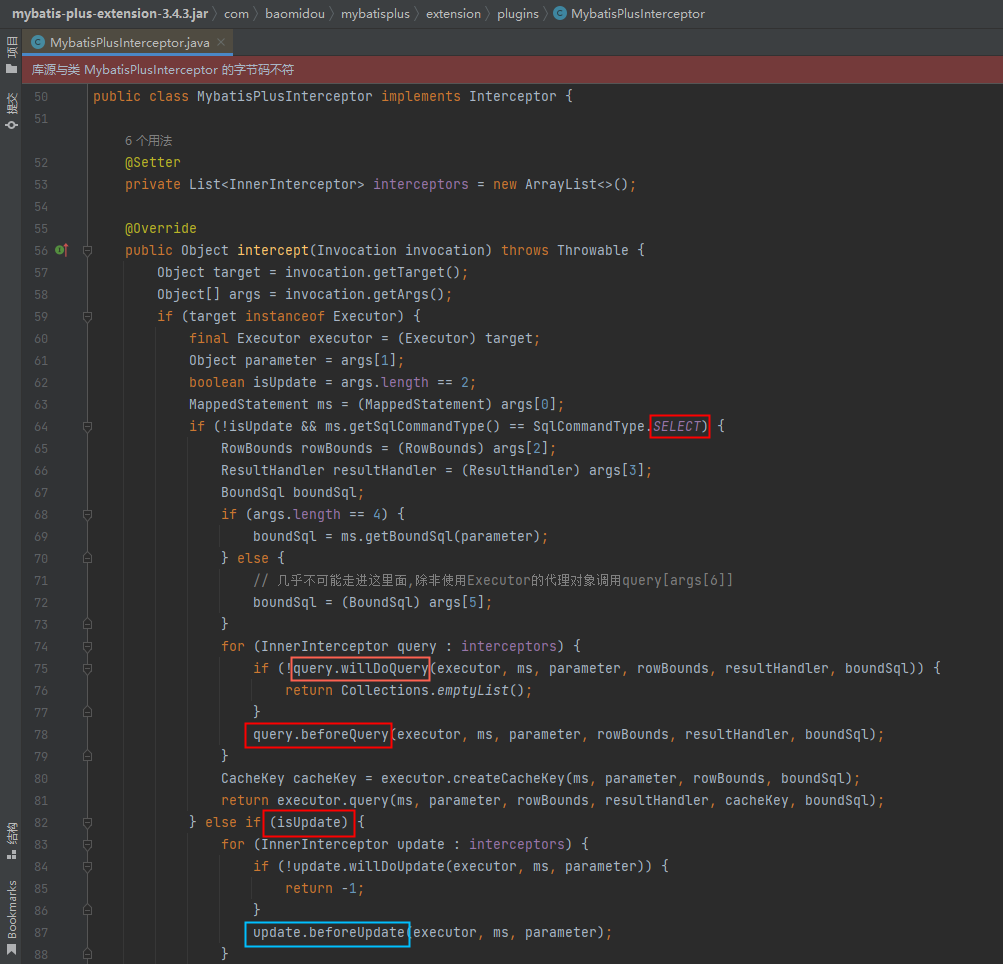Collapse the 'if target instanceof Executor' fold on line 59

coord(88,317)
